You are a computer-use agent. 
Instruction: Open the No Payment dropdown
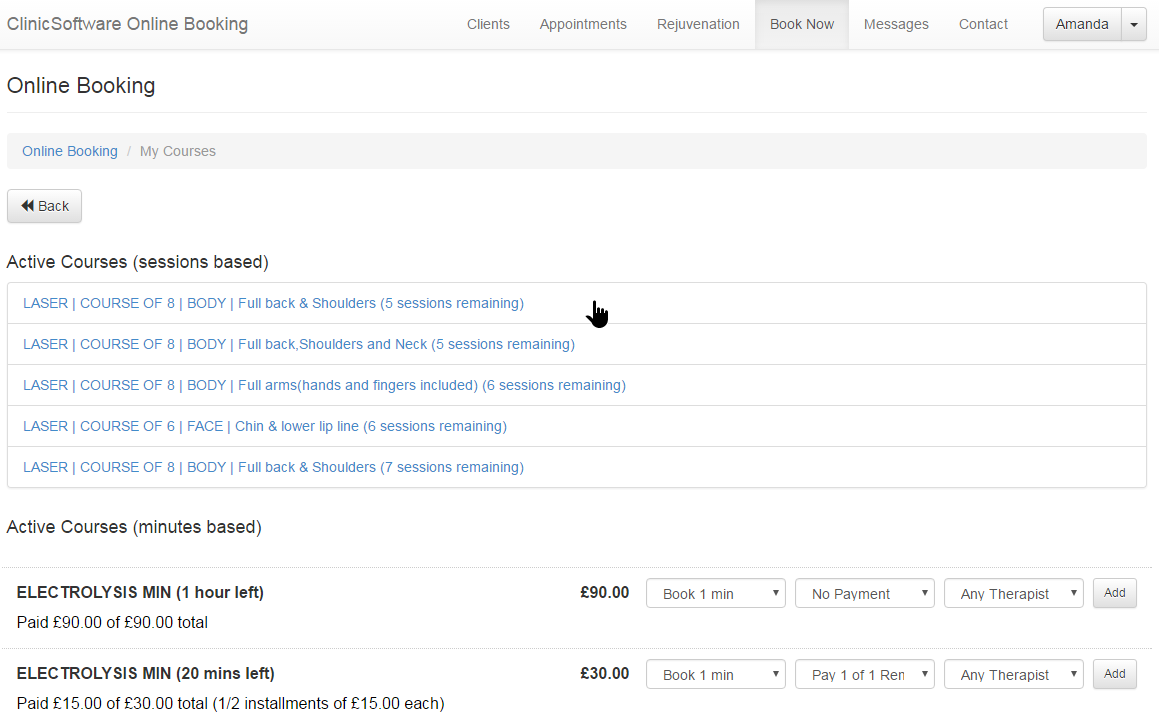(x=864, y=593)
